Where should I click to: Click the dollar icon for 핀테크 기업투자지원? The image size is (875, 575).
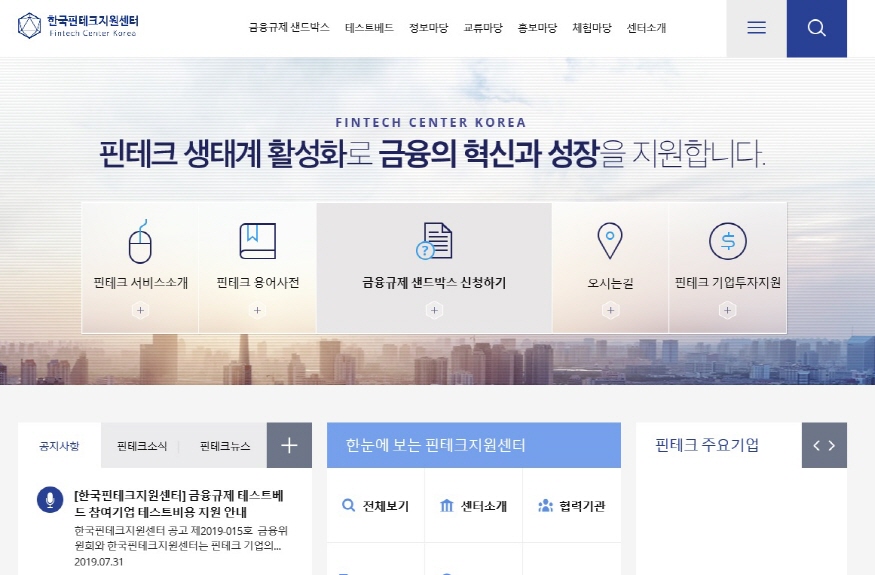pos(728,241)
